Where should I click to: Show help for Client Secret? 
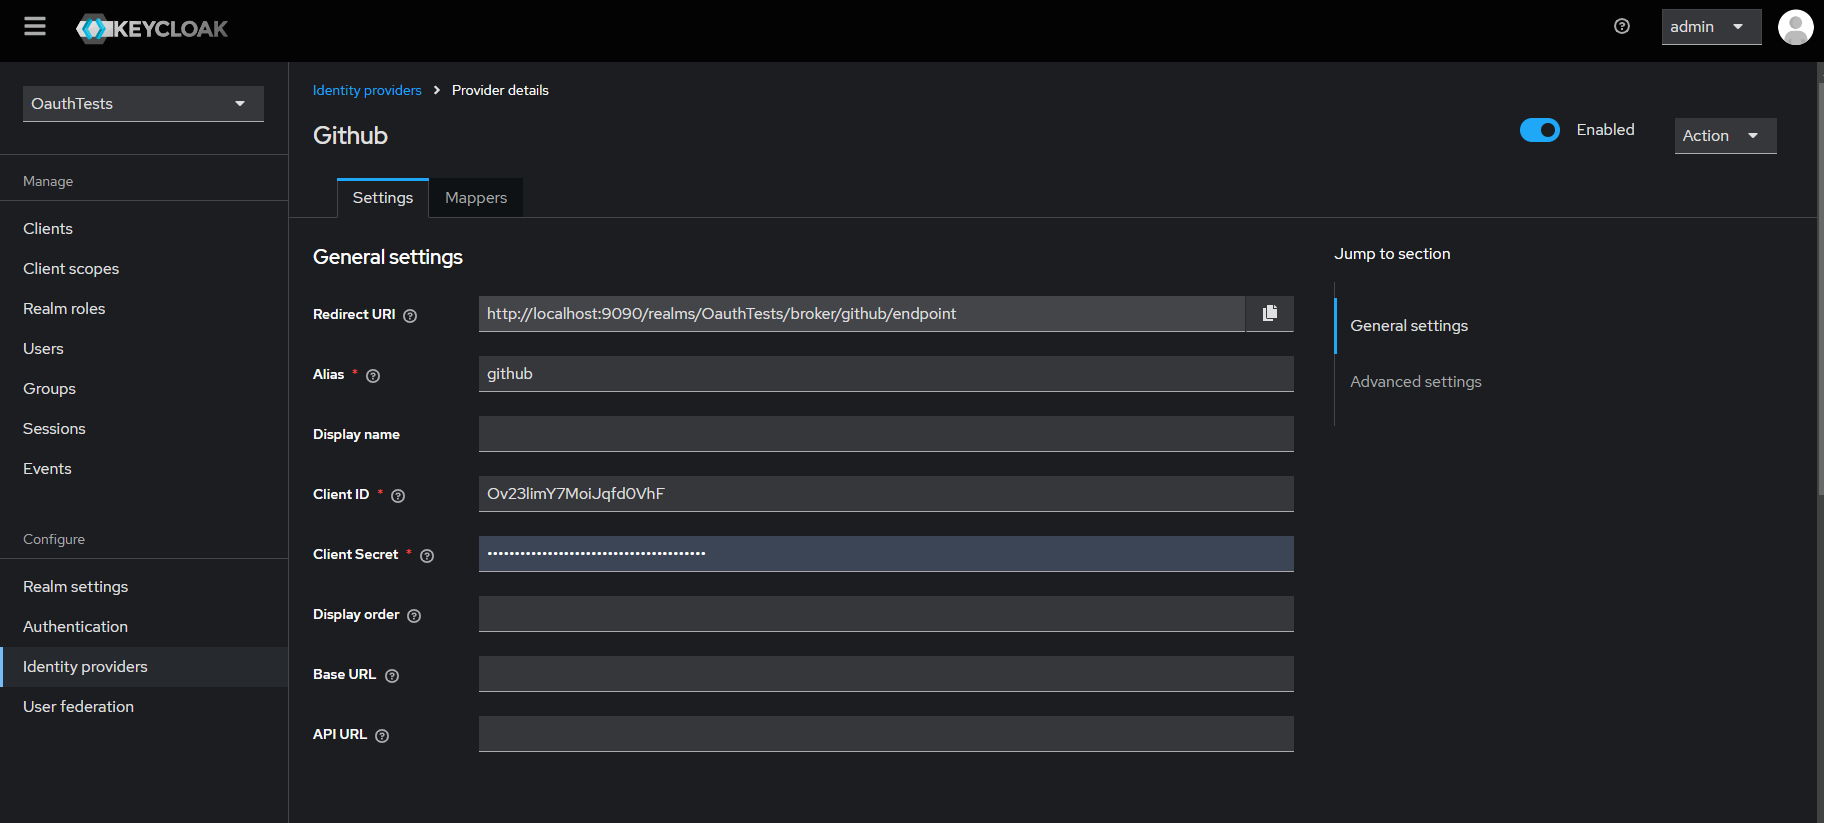(x=427, y=556)
